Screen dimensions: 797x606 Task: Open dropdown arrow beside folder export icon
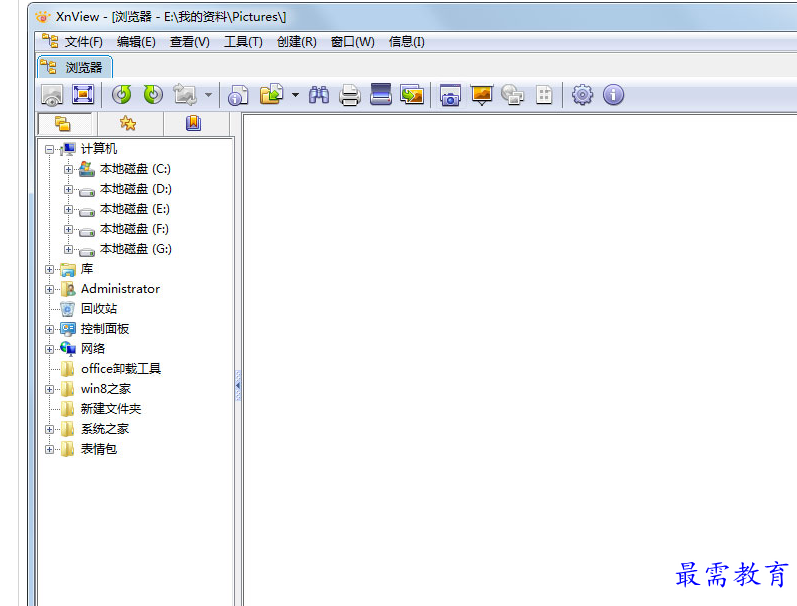pos(295,95)
